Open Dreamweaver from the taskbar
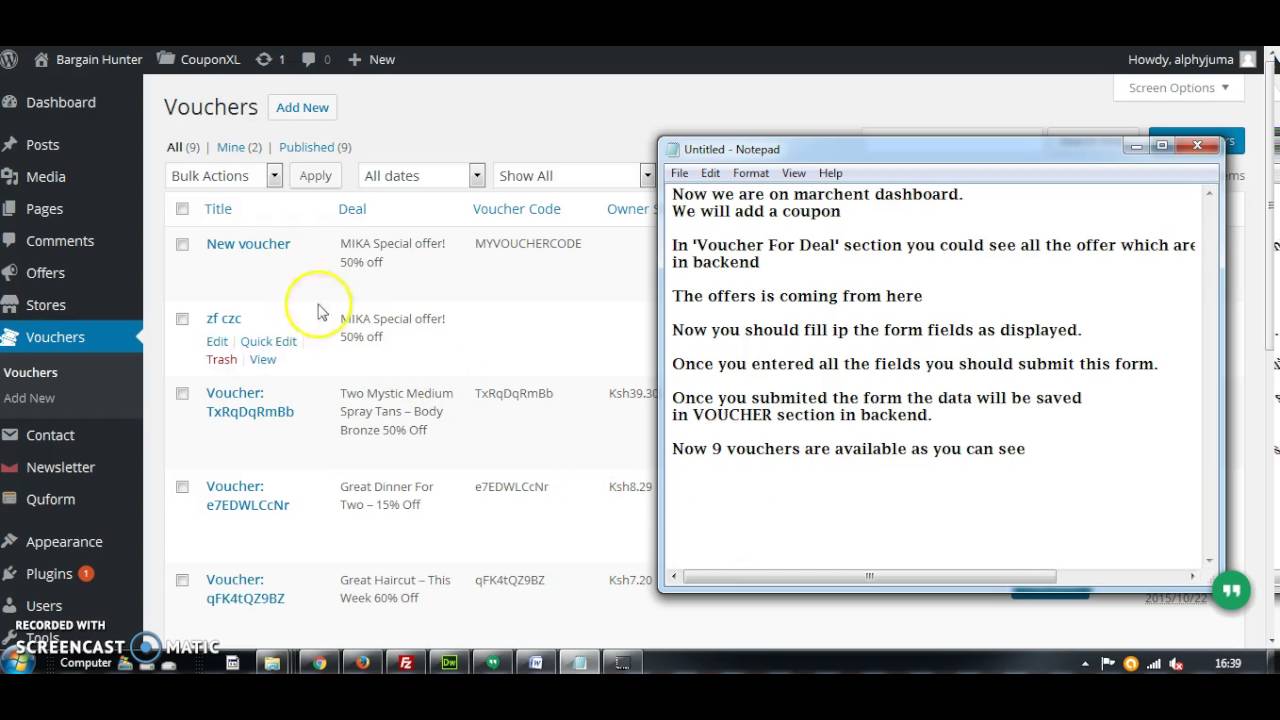The image size is (1280, 720). [449, 662]
